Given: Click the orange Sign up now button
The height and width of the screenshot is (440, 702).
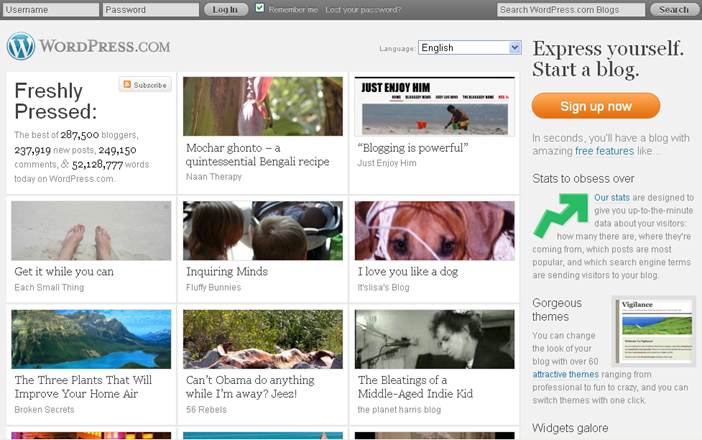Looking at the screenshot, I should (x=596, y=106).
